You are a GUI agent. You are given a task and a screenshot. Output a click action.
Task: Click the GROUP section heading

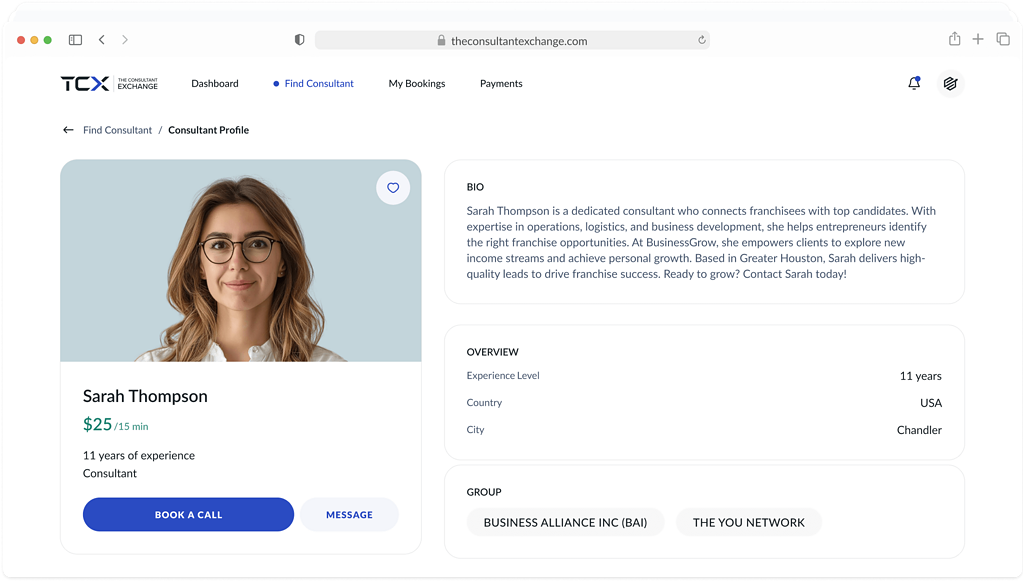tap(484, 492)
